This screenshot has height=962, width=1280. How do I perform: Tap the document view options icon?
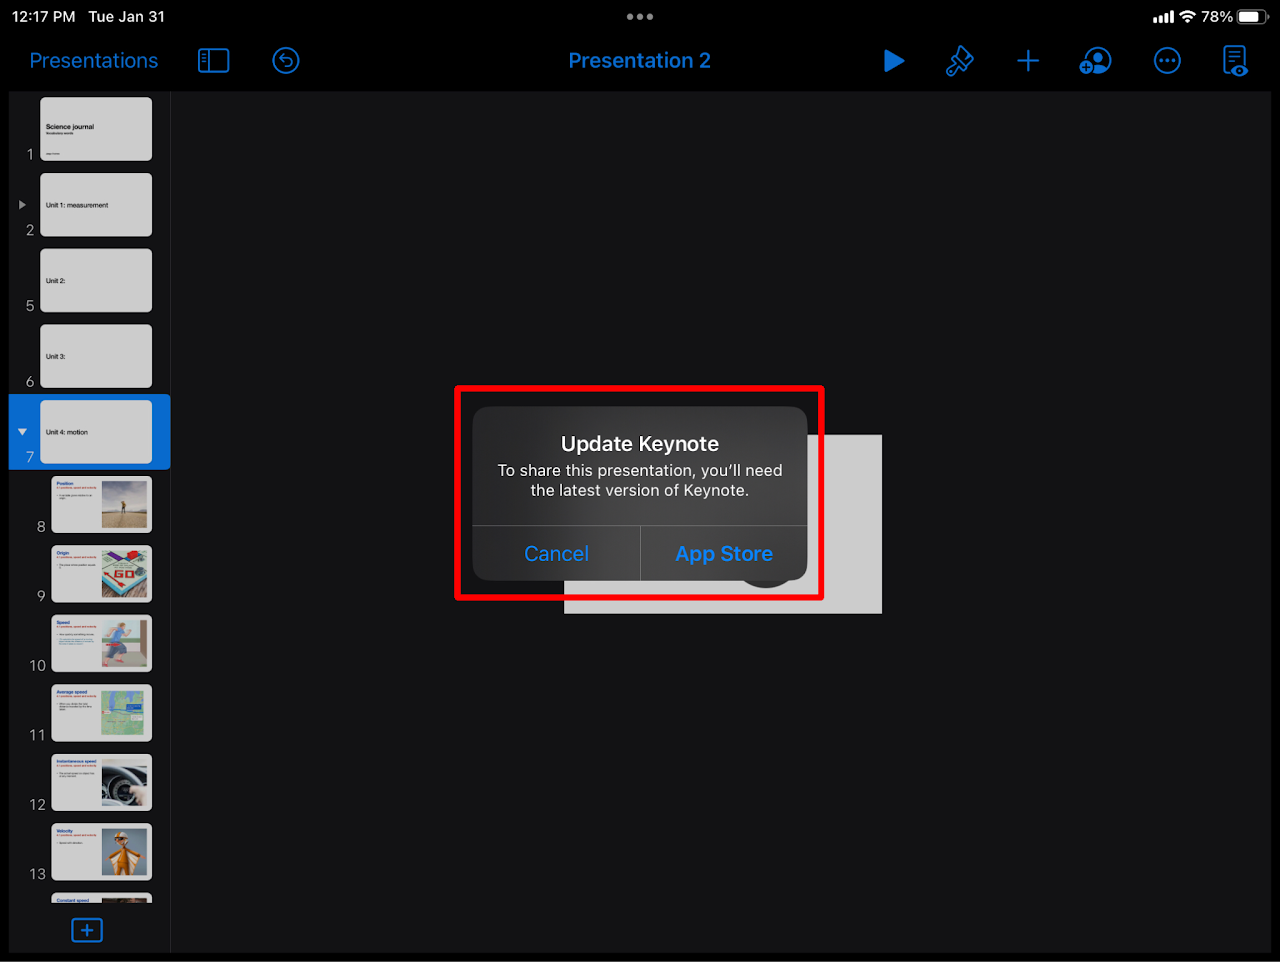point(1235,61)
